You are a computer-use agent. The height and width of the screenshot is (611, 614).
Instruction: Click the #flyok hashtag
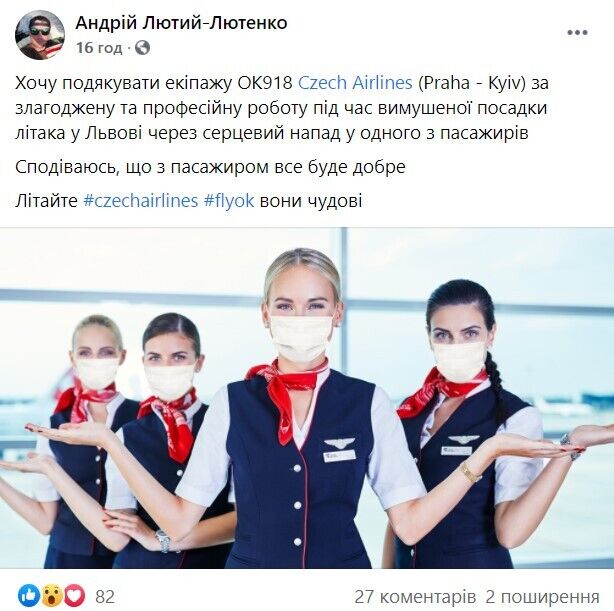229,201
